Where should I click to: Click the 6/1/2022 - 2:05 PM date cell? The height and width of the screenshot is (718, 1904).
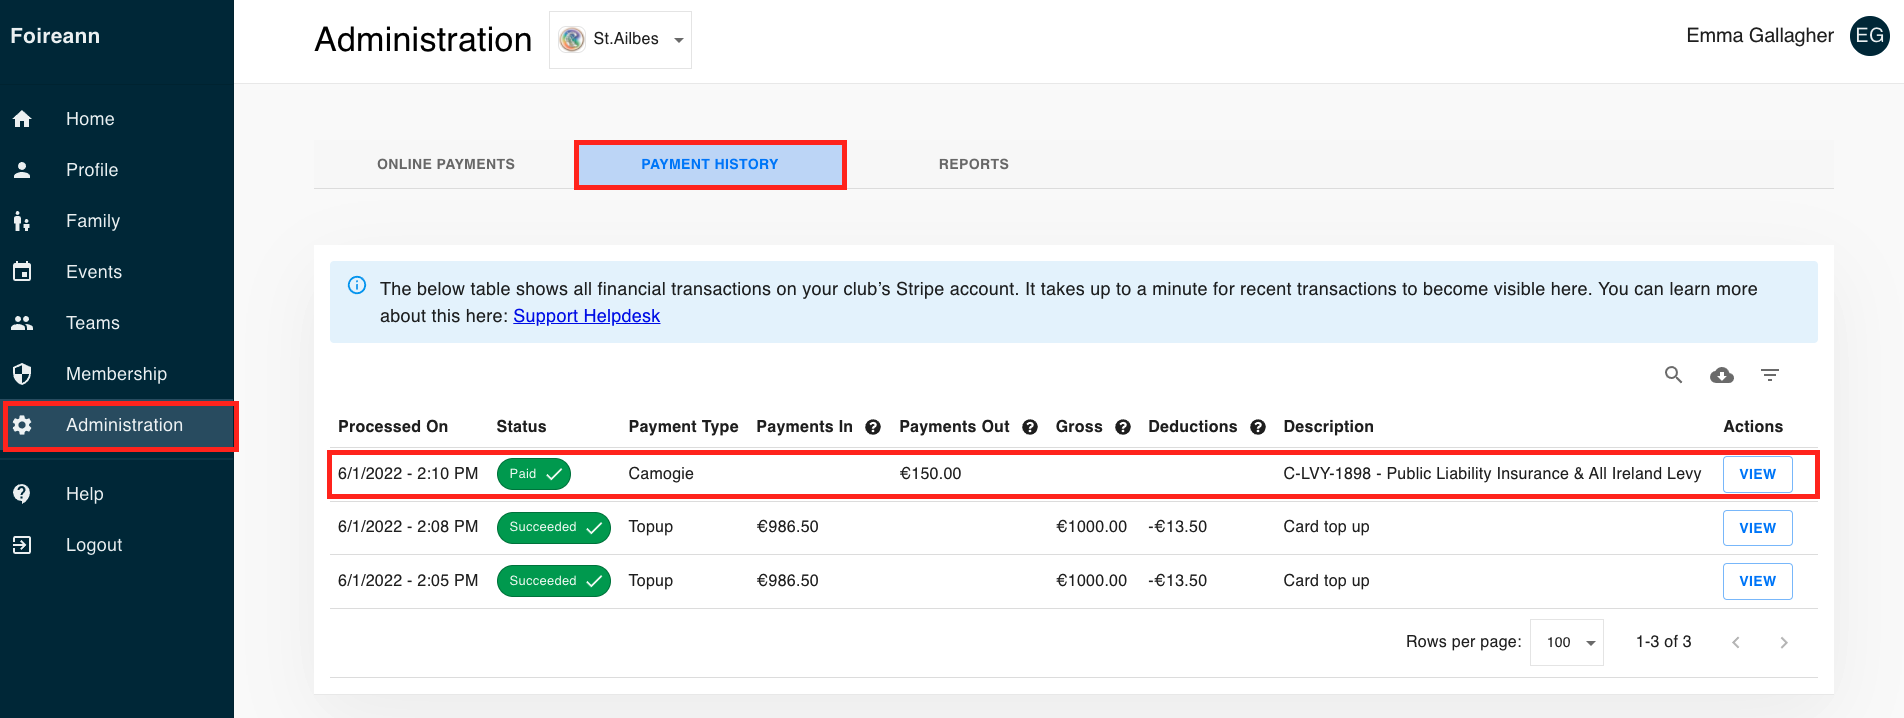pyautogui.click(x=408, y=581)
